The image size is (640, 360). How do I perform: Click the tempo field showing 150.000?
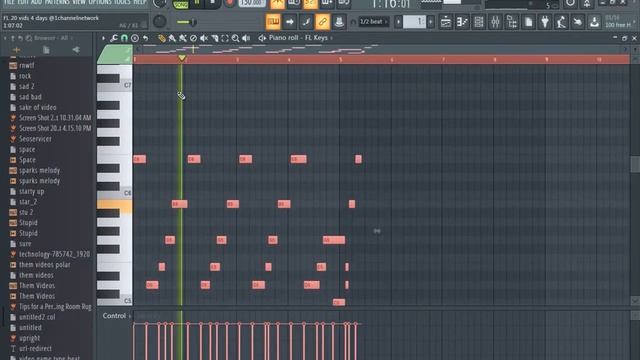[251, 3]
